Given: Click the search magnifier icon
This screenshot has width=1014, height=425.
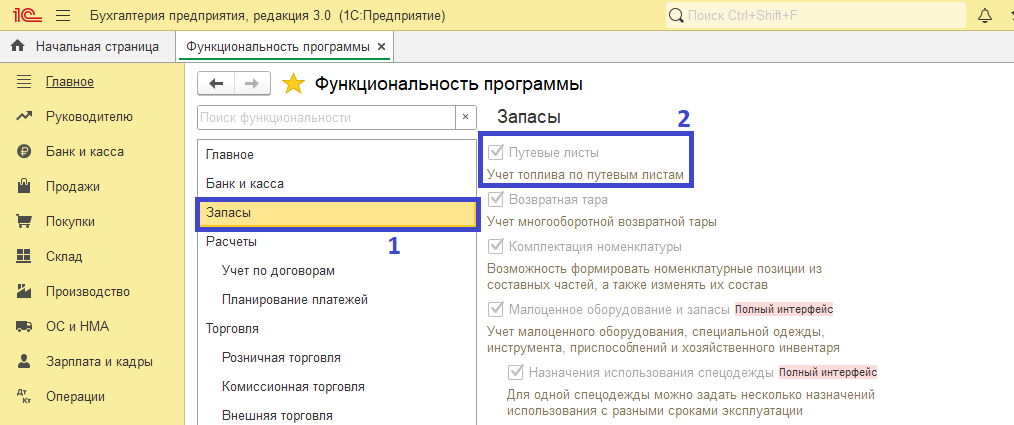Looking at the screenshot, I should pos(676,15).
